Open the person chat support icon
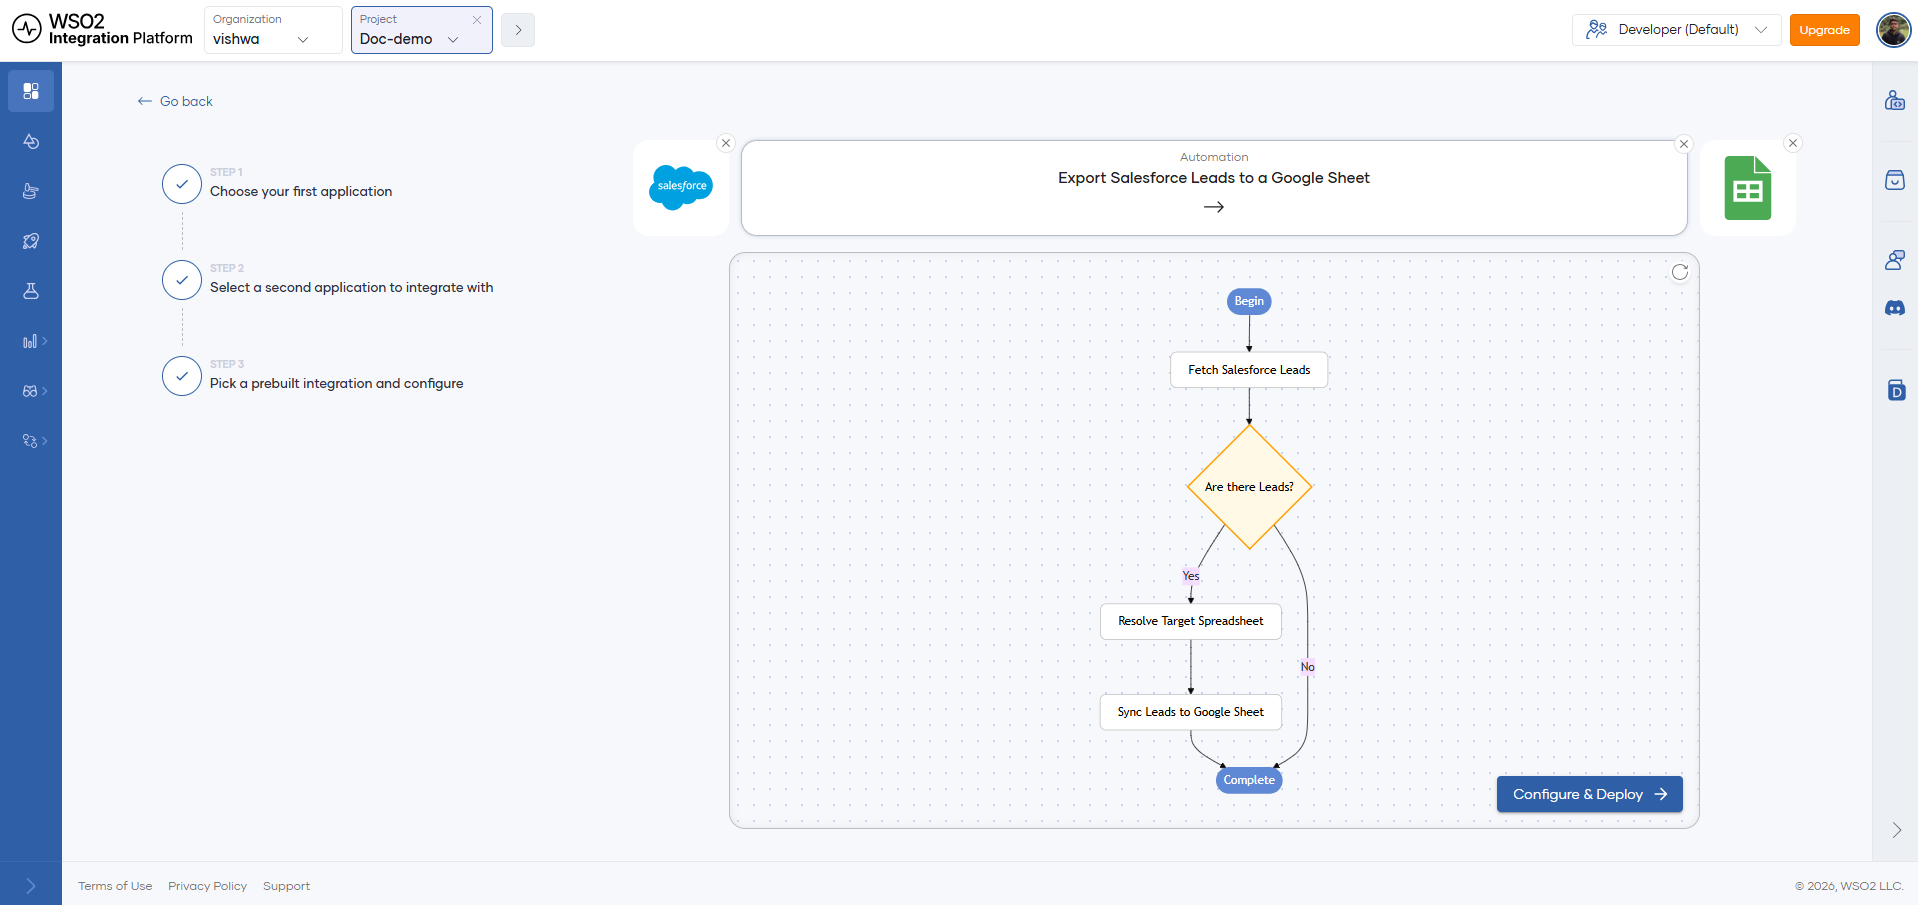 pyautogui.click(x=1895, y=260)
